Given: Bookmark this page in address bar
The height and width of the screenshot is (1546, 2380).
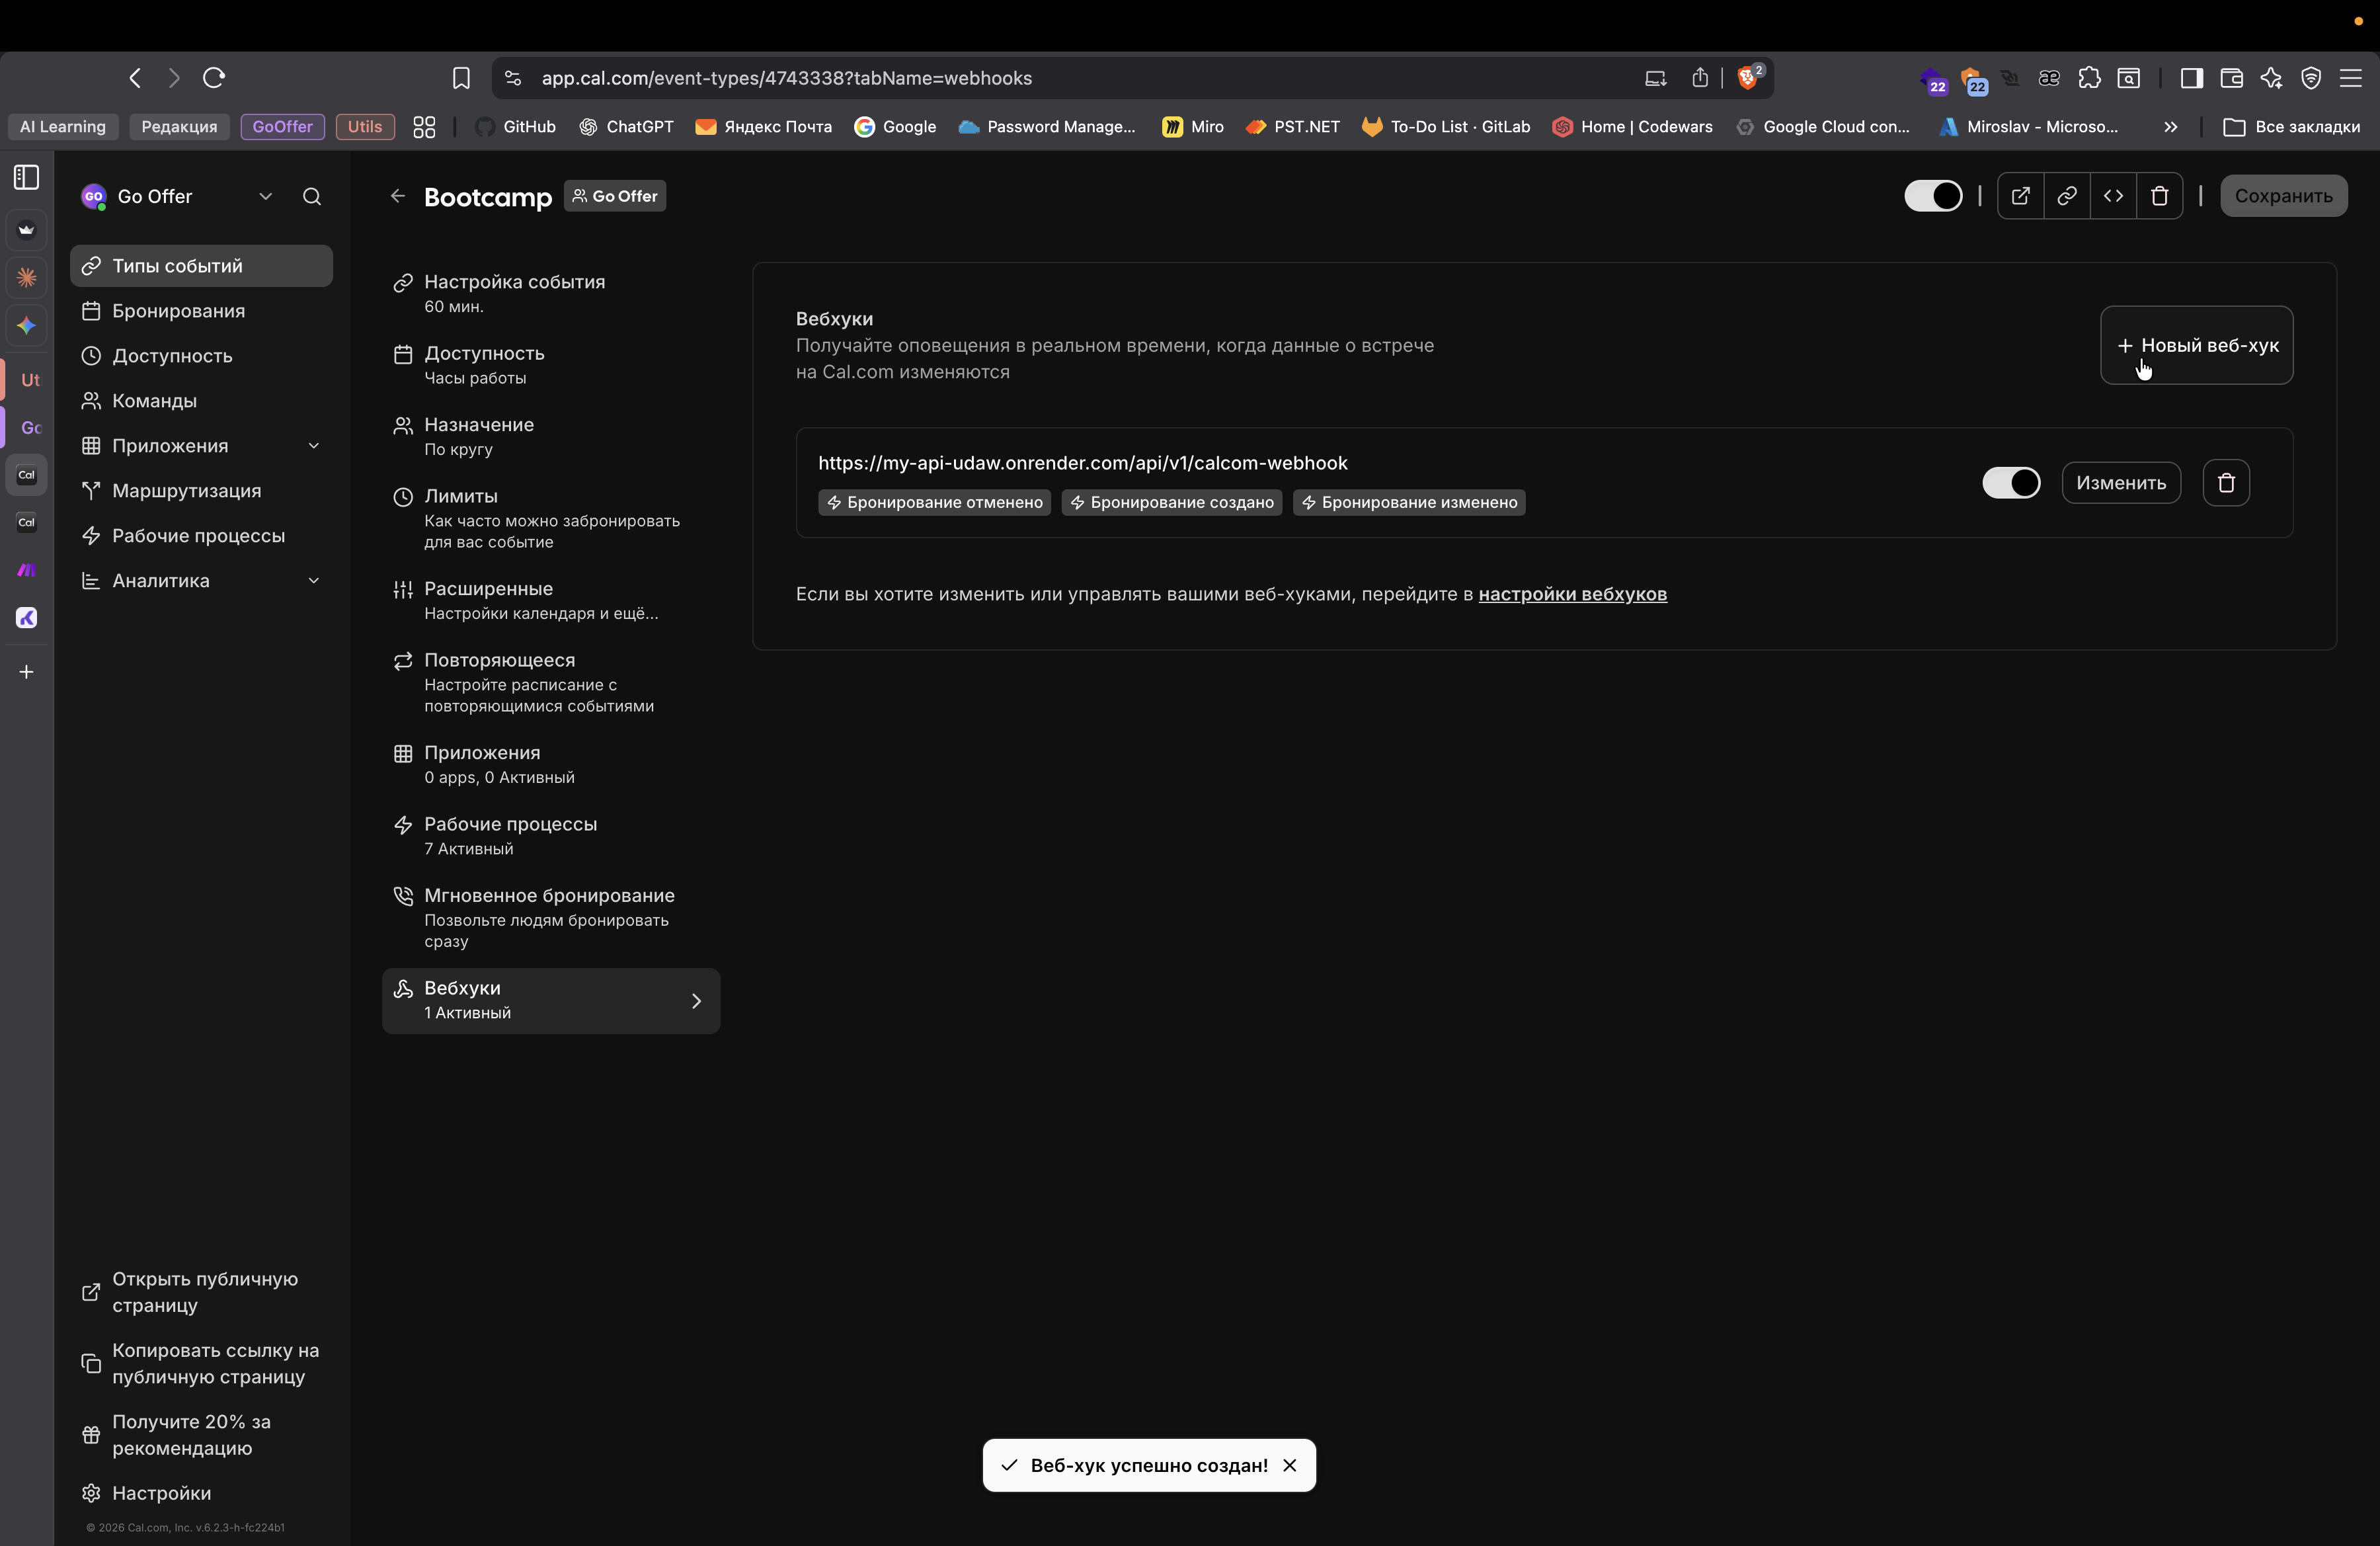Looking at the screenshot, I should tap(461, 78).
